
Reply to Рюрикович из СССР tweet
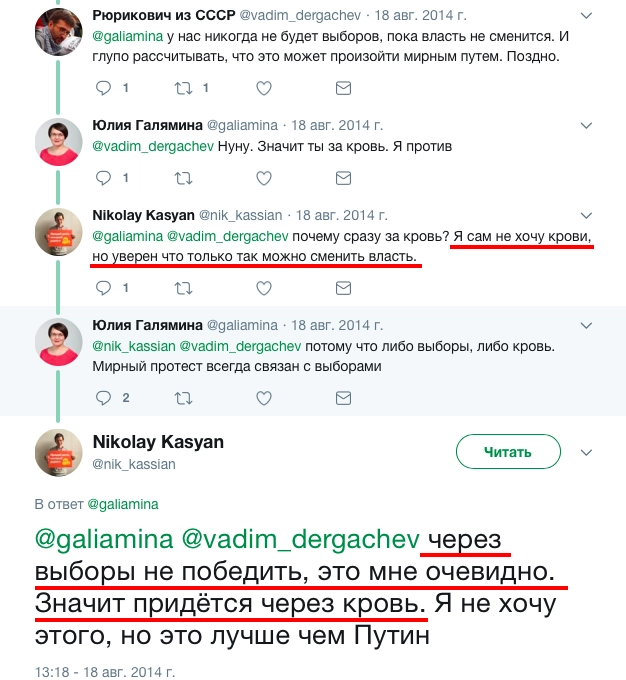pyautogui.click(x=104, y=88)
